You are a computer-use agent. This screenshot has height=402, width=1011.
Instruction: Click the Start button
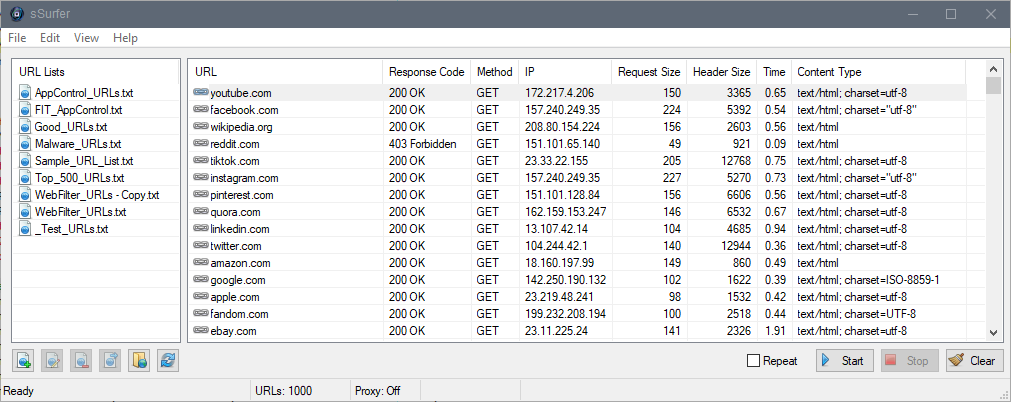click(x=845, y=361)
